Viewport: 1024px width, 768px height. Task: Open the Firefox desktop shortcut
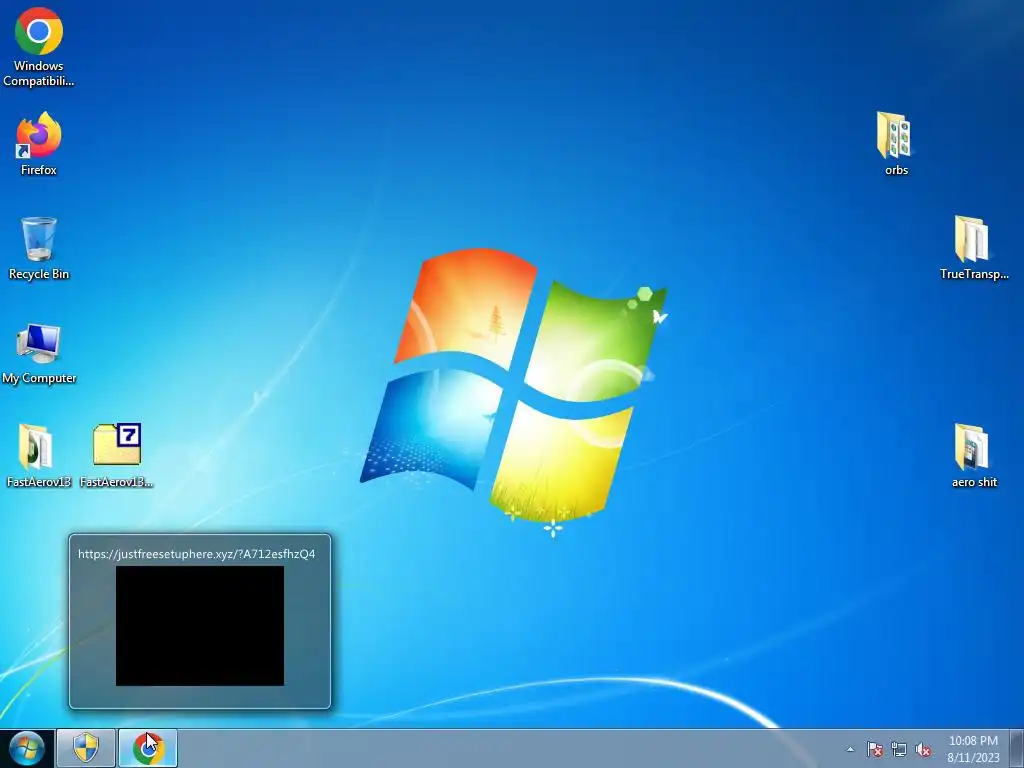pyautogui.click(x=39, y=144)
